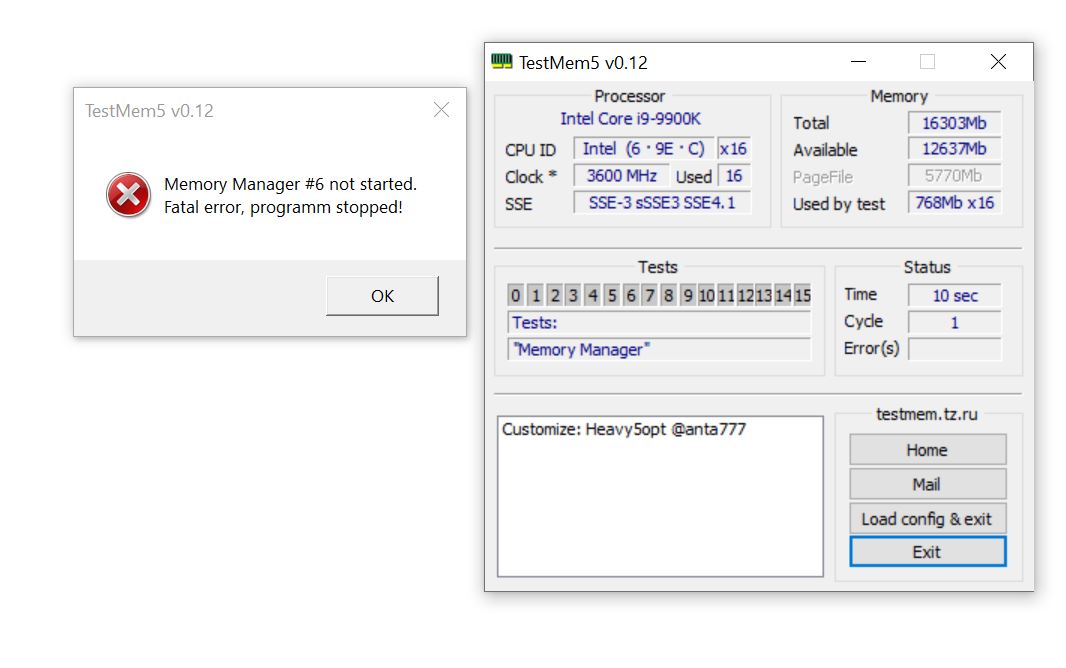Select test box number 9

click(688, 295)
